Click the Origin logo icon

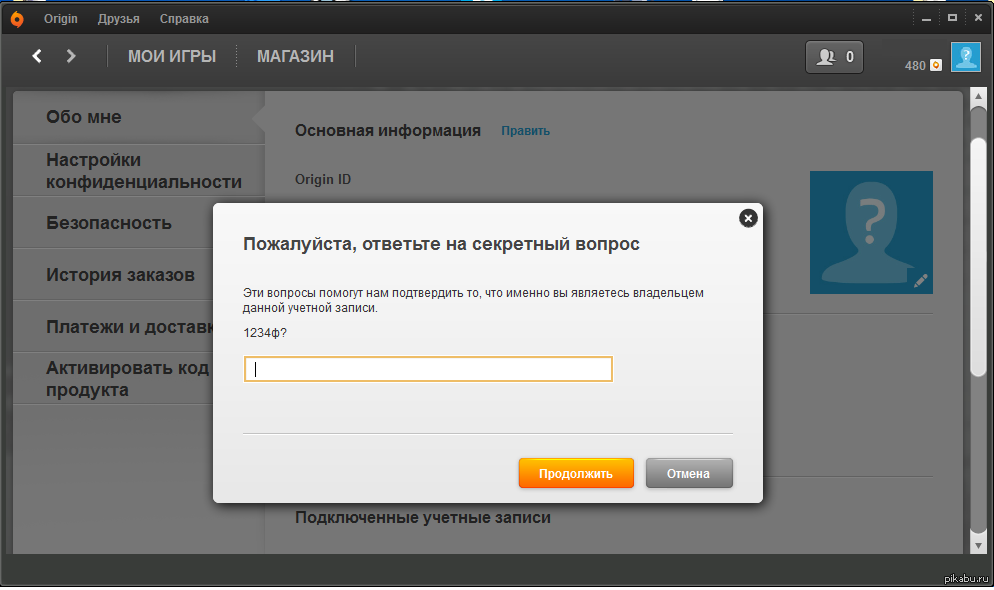tap(17, 19)
